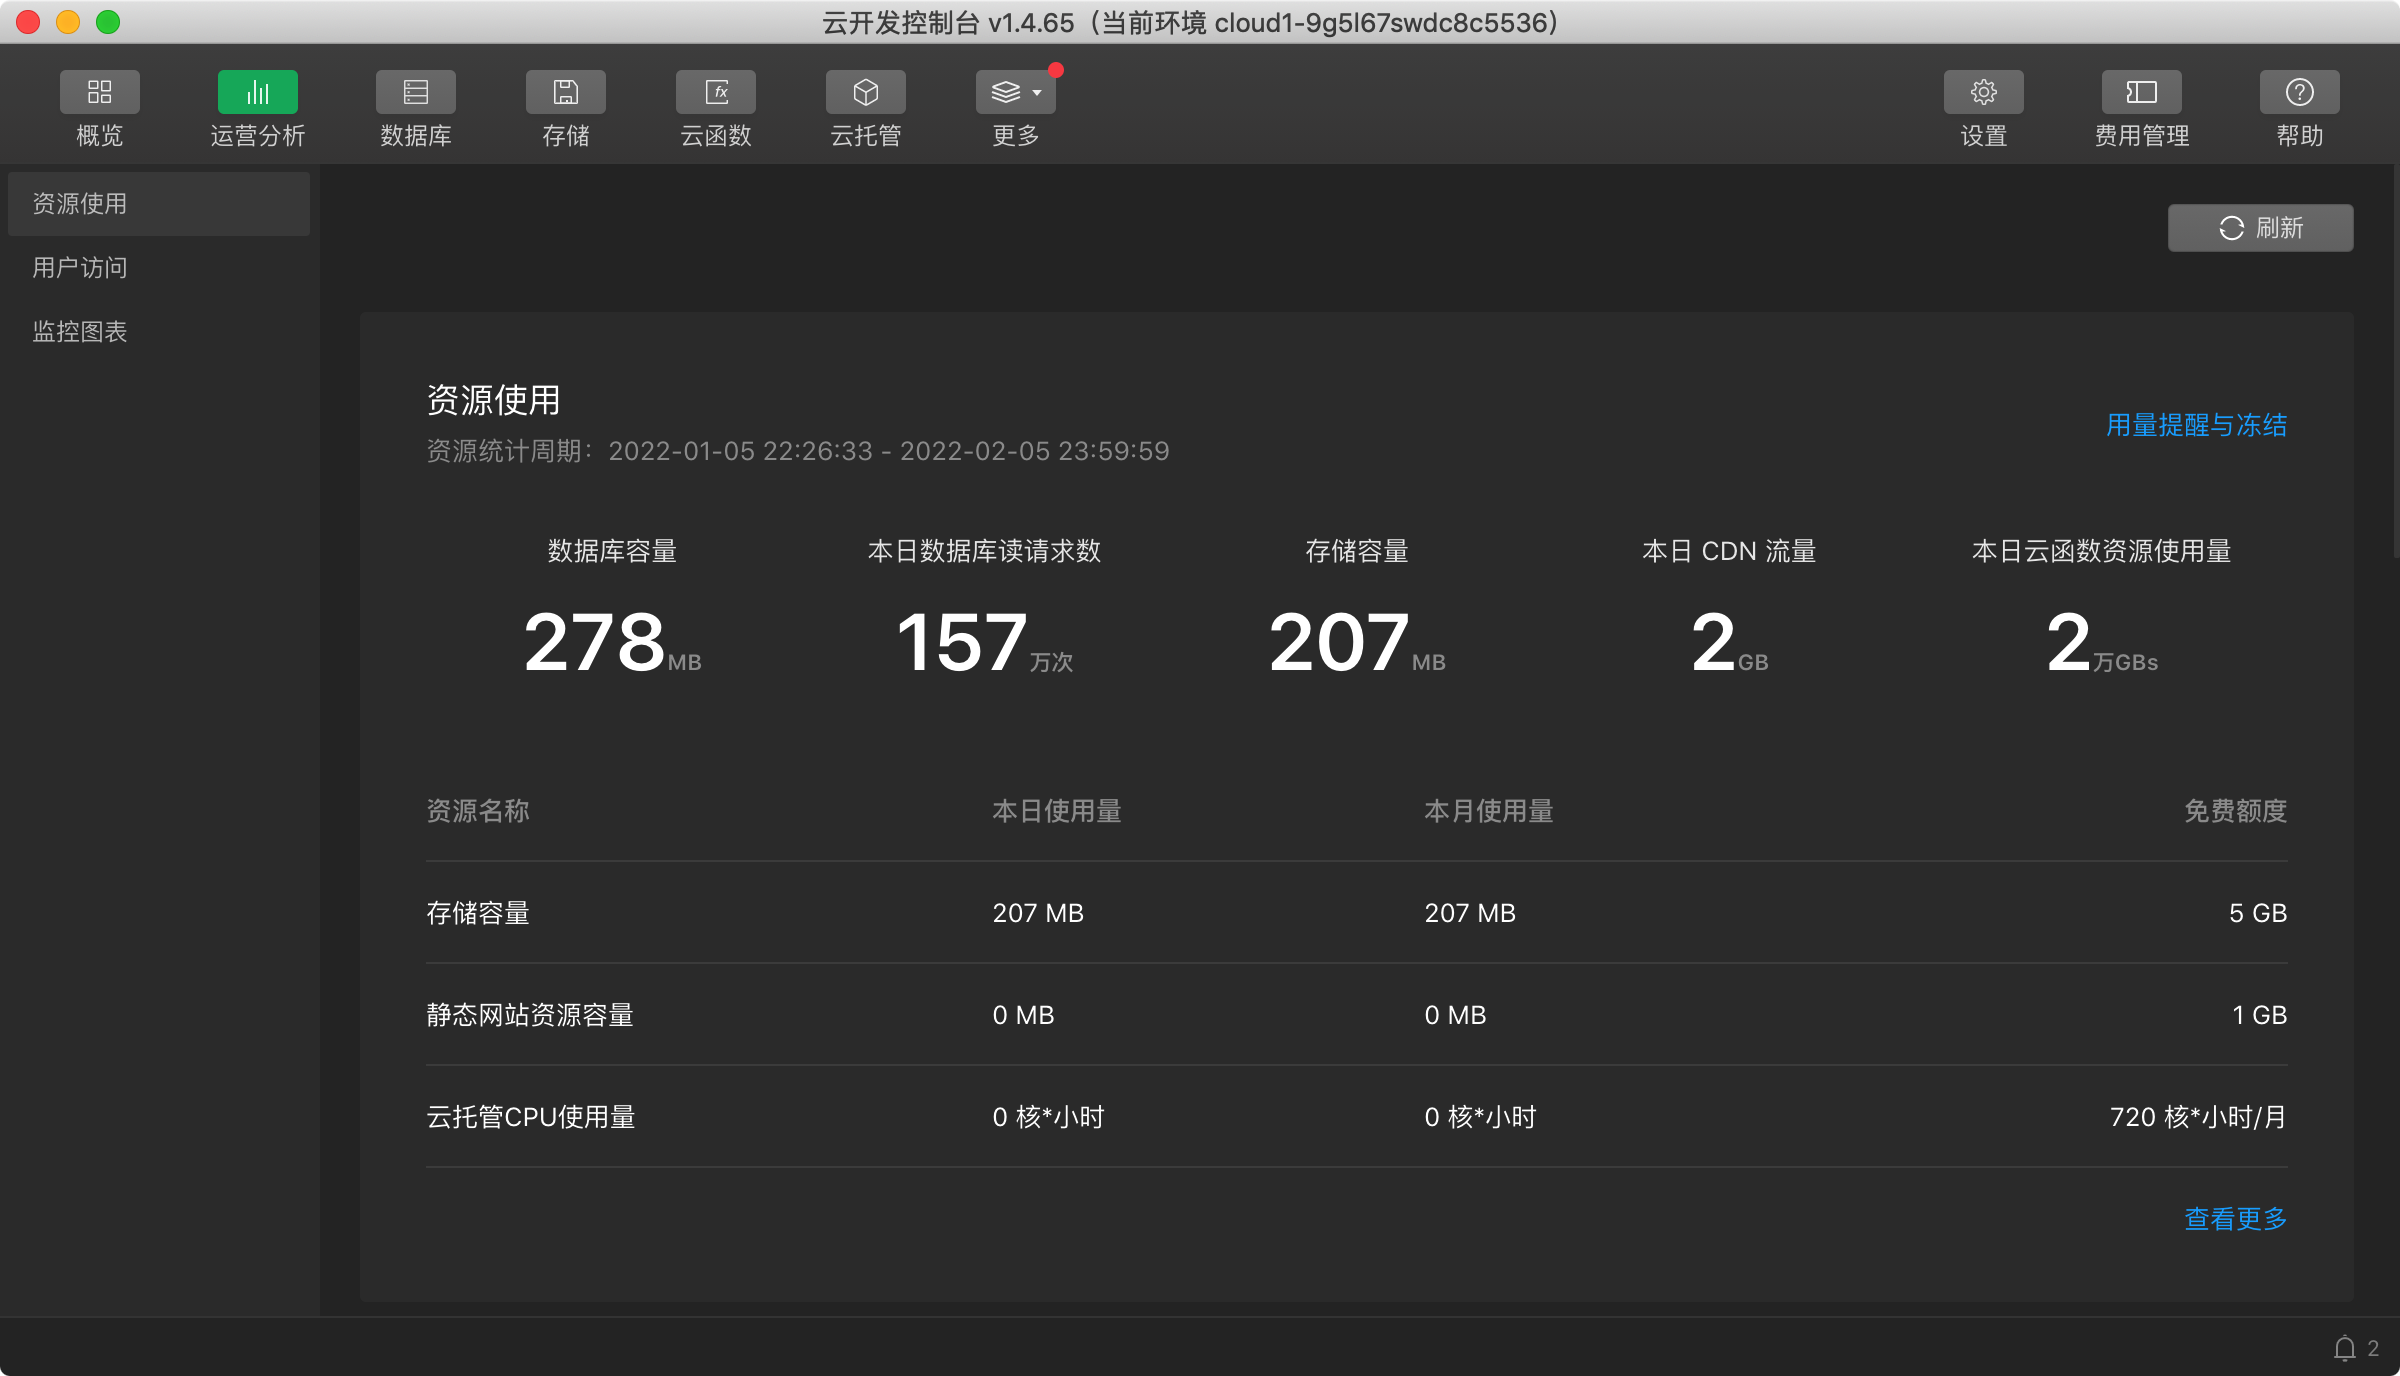Select the 运营分析 analytics icon
Viewport: 2400px width, 1376px height.
coord(257,93)
